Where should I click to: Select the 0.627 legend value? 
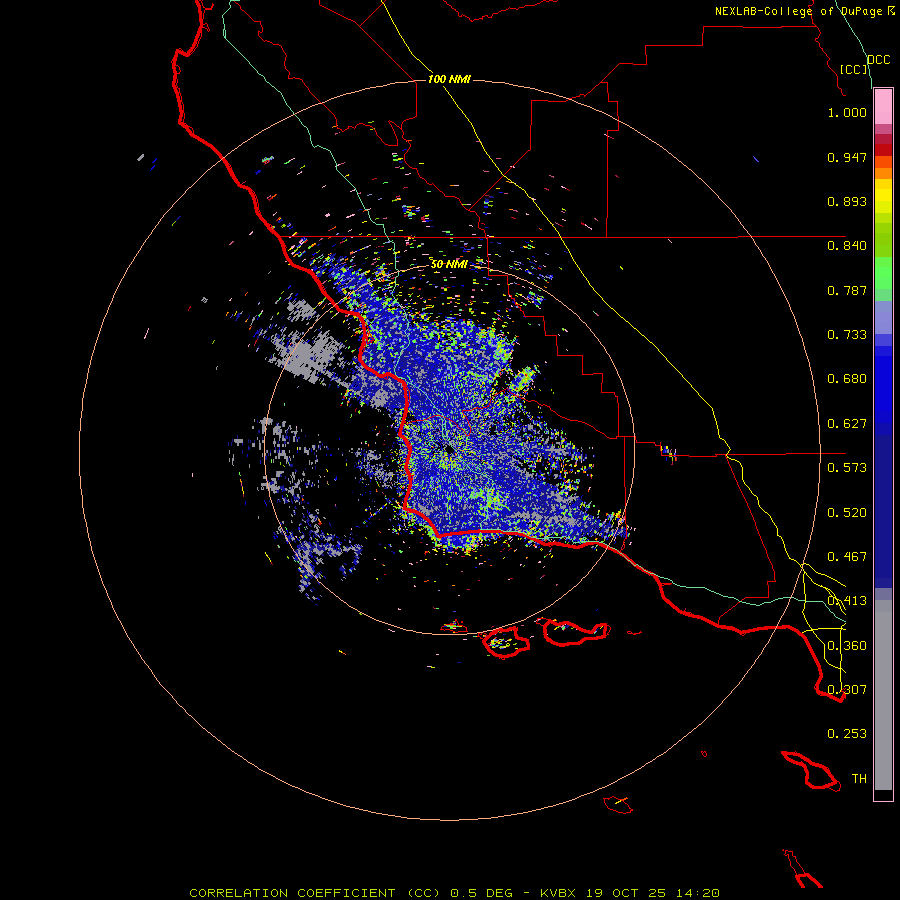tap(847, 424)
